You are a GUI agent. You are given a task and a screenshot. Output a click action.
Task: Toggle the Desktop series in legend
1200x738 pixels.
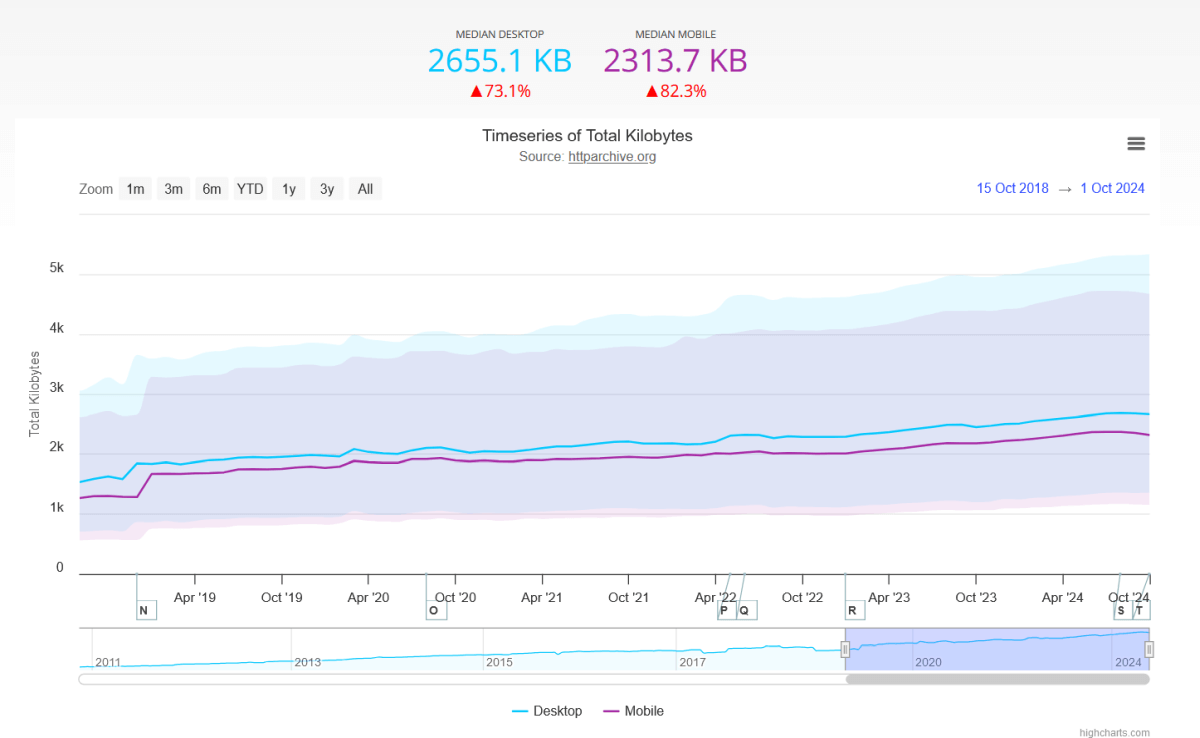tap(547, 711)
